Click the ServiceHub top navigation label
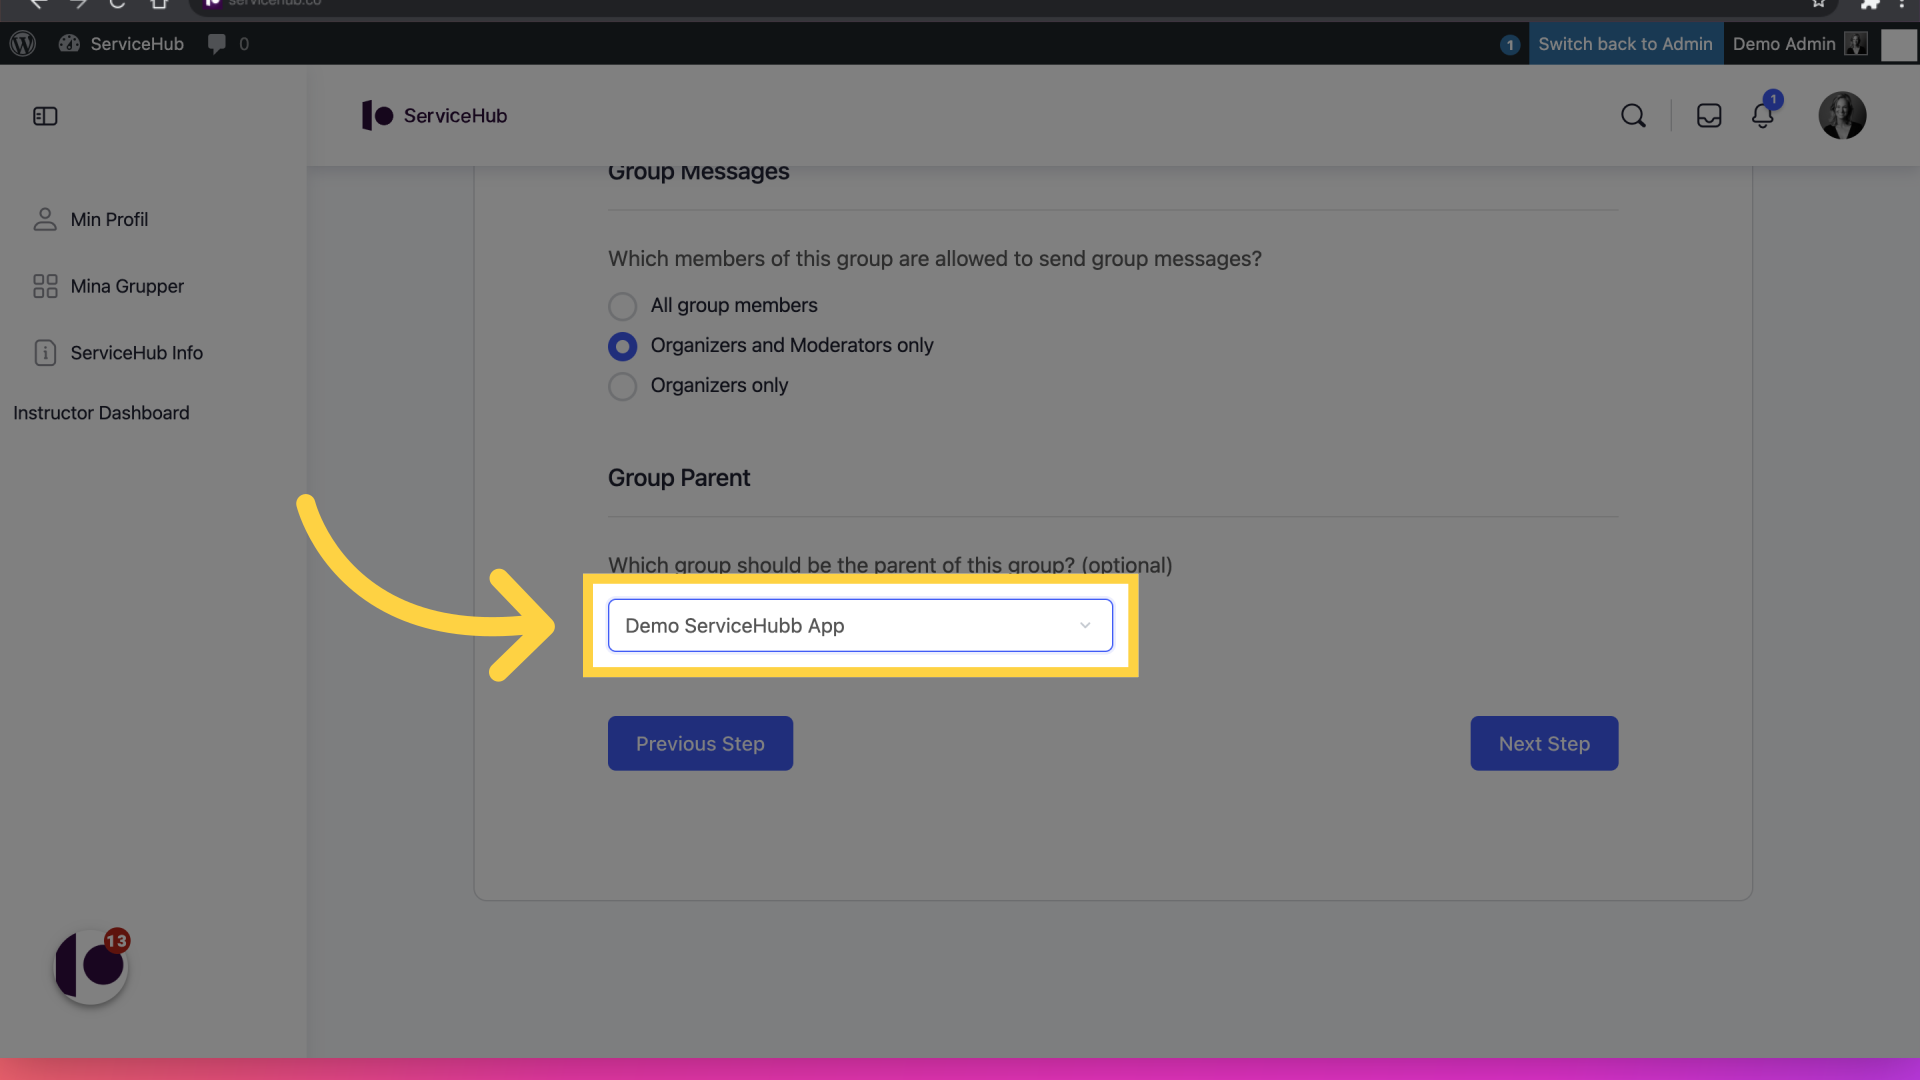 [x=452, y=116]
